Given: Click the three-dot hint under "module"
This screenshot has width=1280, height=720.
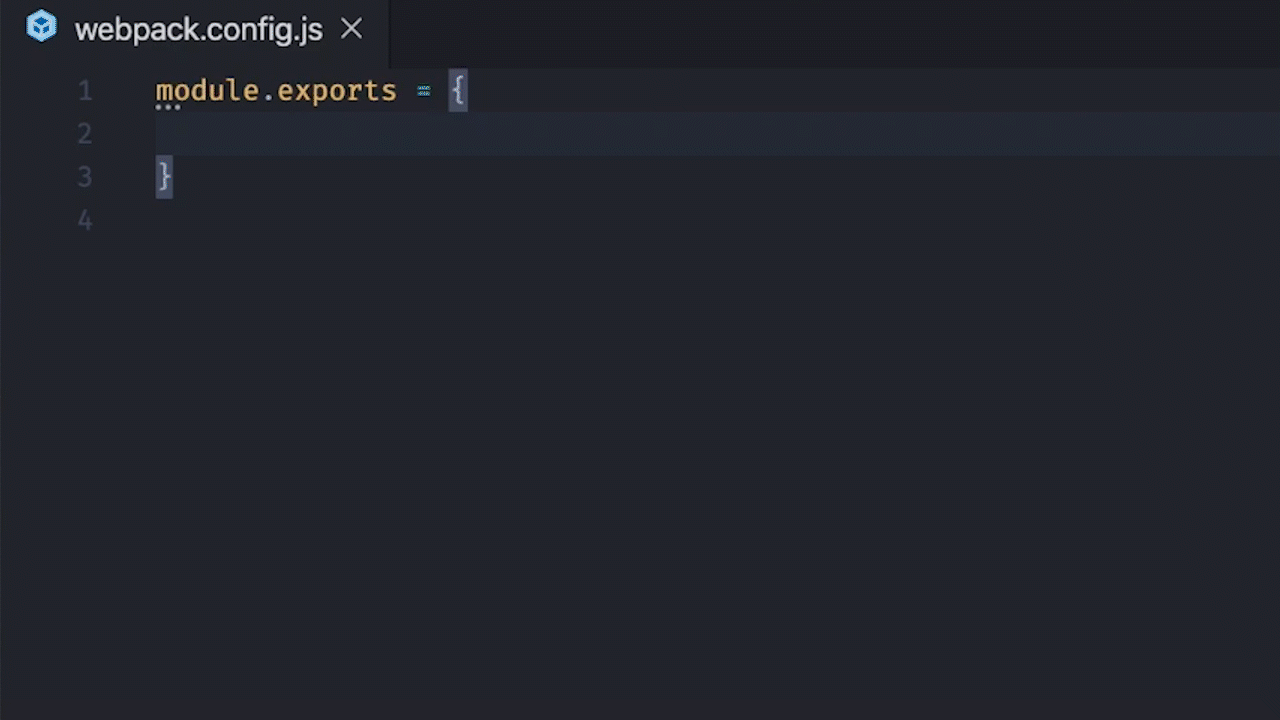Looking at the screenshot, I should tap(168, 107).
